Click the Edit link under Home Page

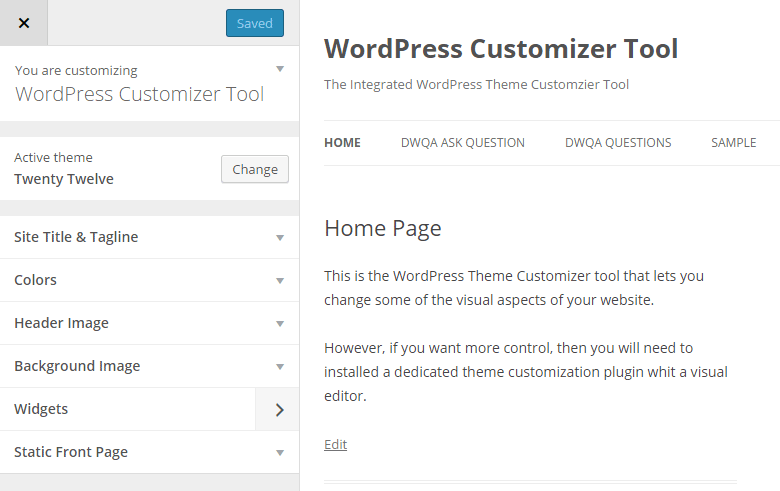335,444
